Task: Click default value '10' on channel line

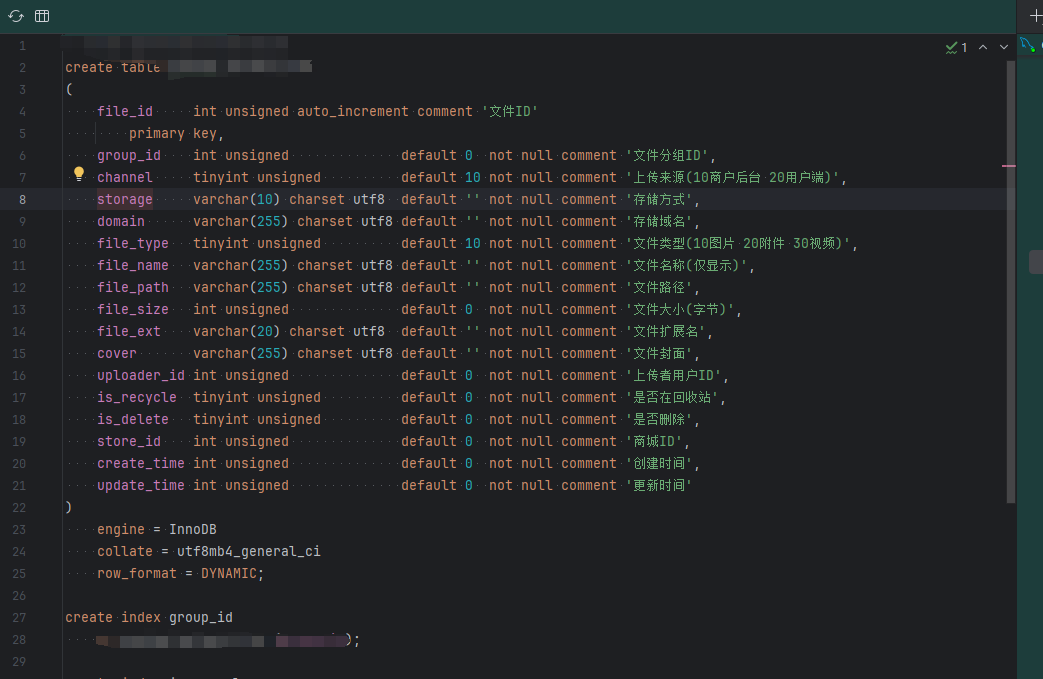Action: tap(473, 178)
